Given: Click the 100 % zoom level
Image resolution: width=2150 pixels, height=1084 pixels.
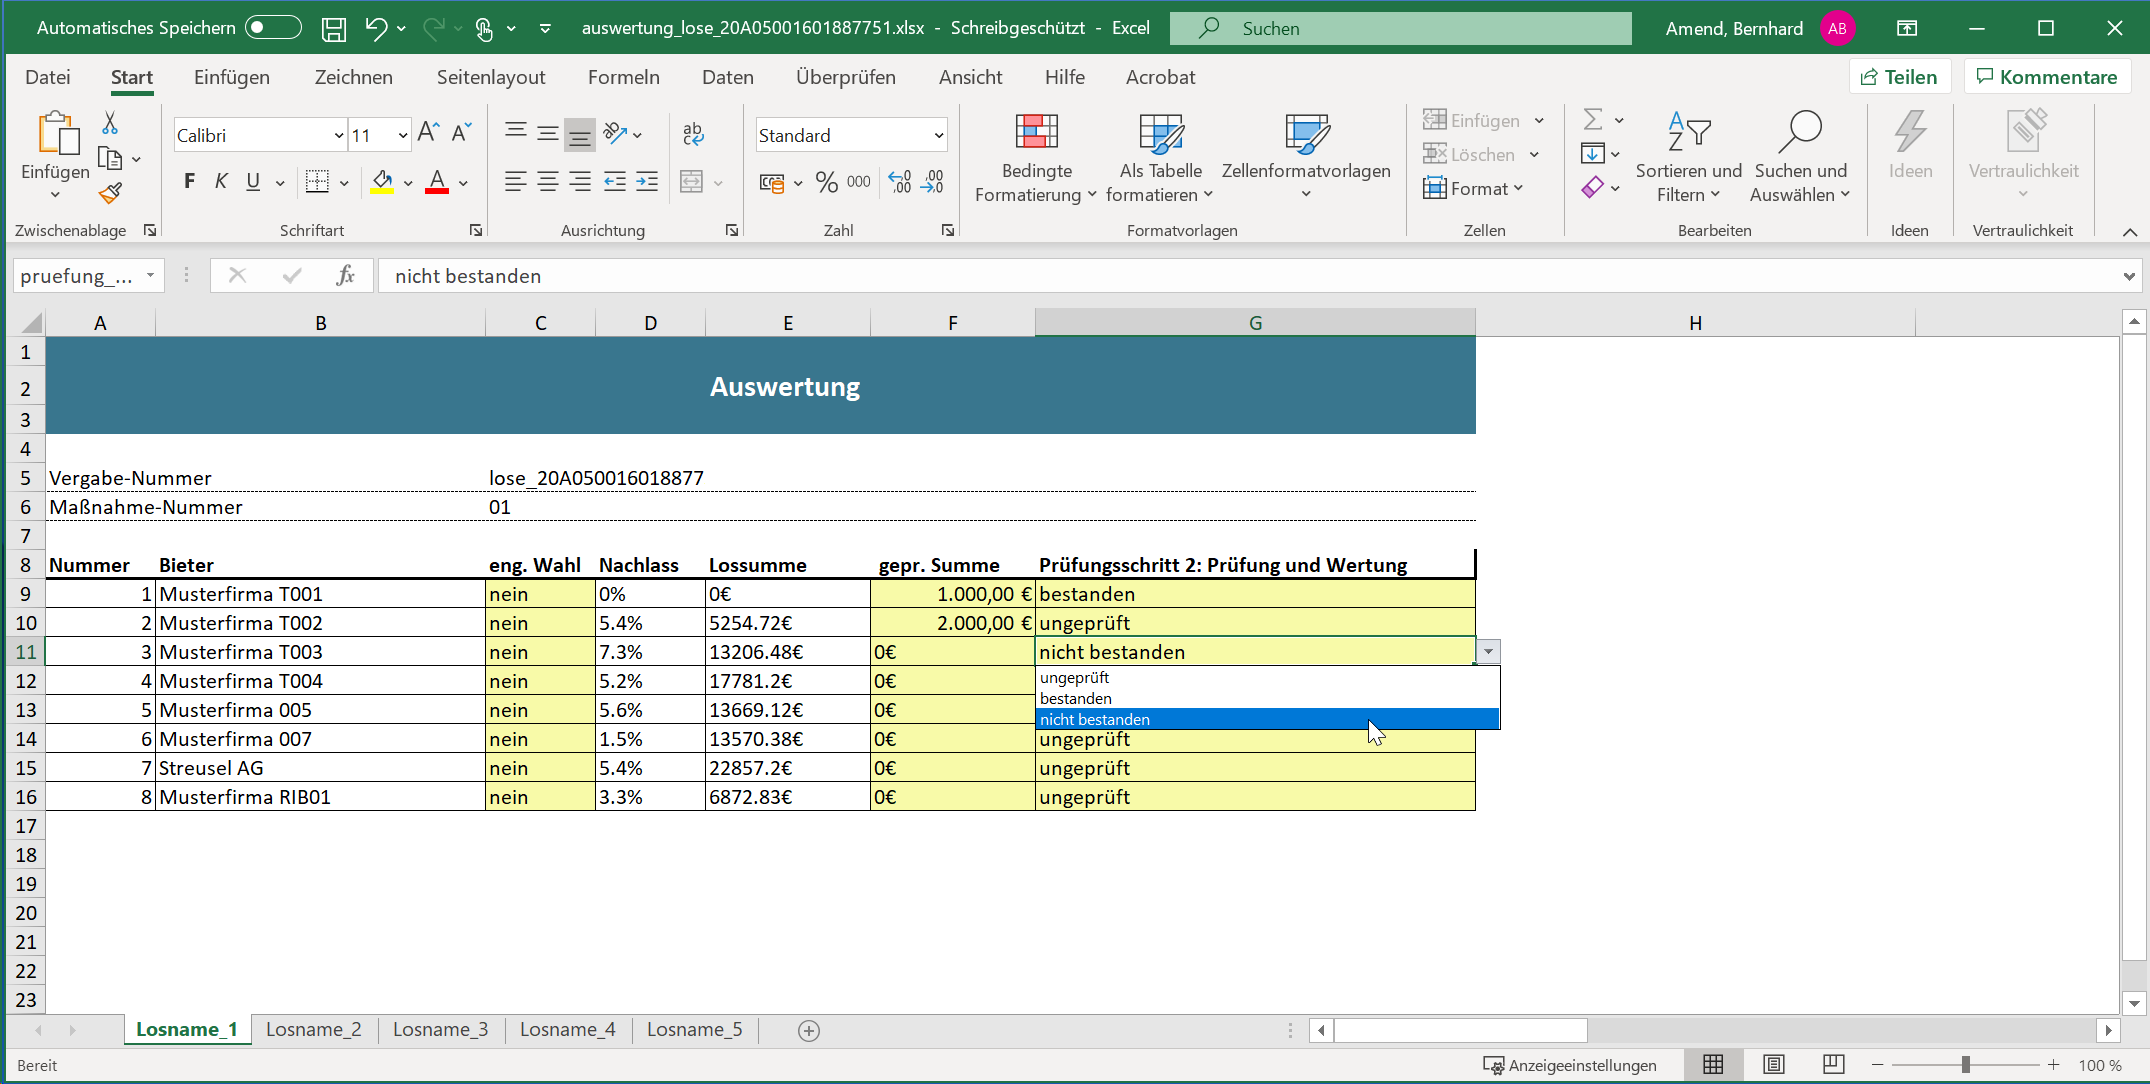Looking at the screenshot, I should click(x=2100, y=1065).
